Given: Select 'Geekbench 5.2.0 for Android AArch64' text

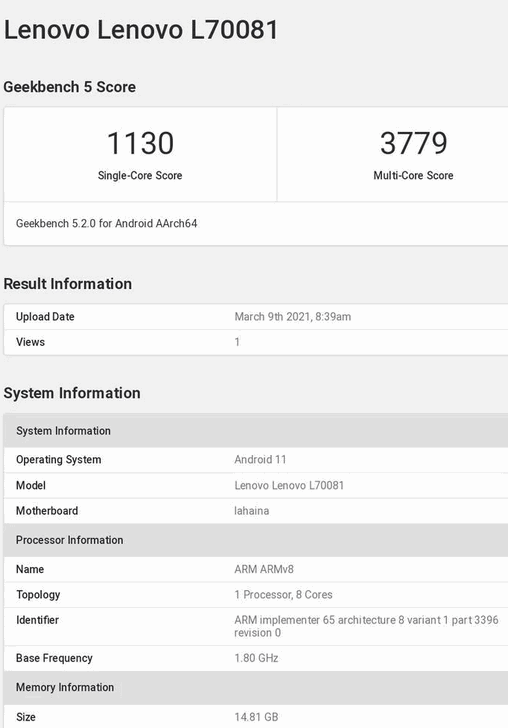Looking at the screenshot, I should coord(106,223).
